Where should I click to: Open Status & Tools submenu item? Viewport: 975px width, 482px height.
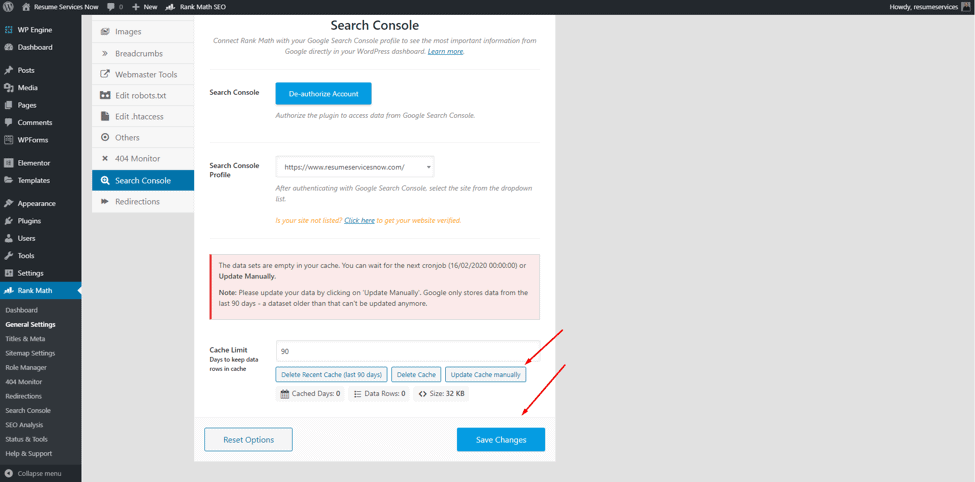(x=27, y=439)
